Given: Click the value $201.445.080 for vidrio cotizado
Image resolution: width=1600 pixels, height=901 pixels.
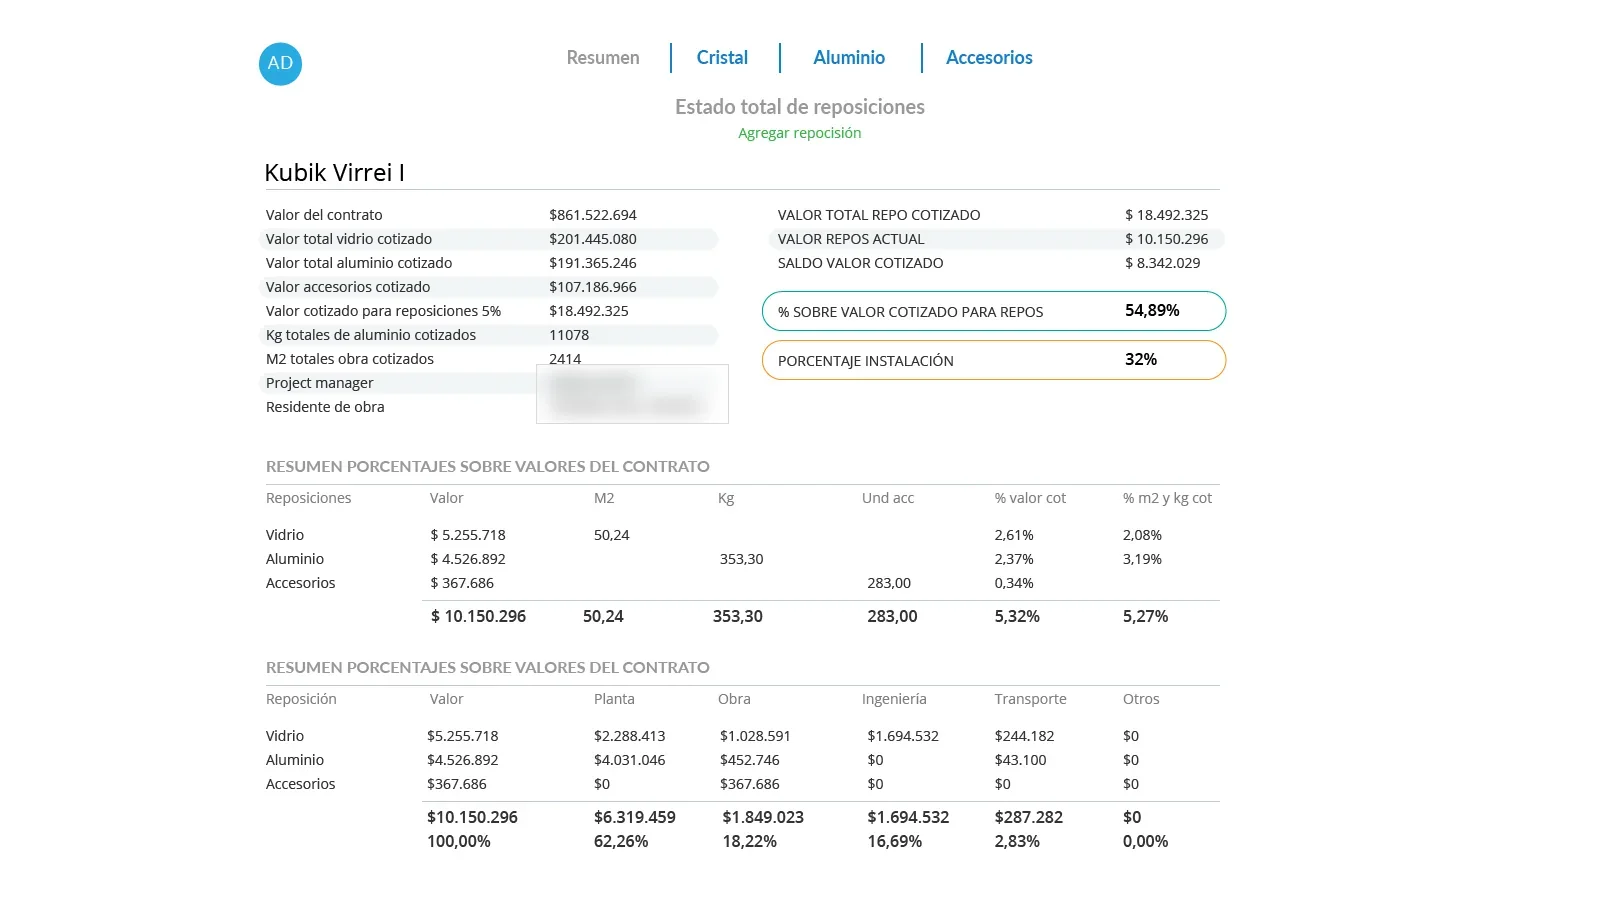Looking at the screenshot, I should pos(593,239).
